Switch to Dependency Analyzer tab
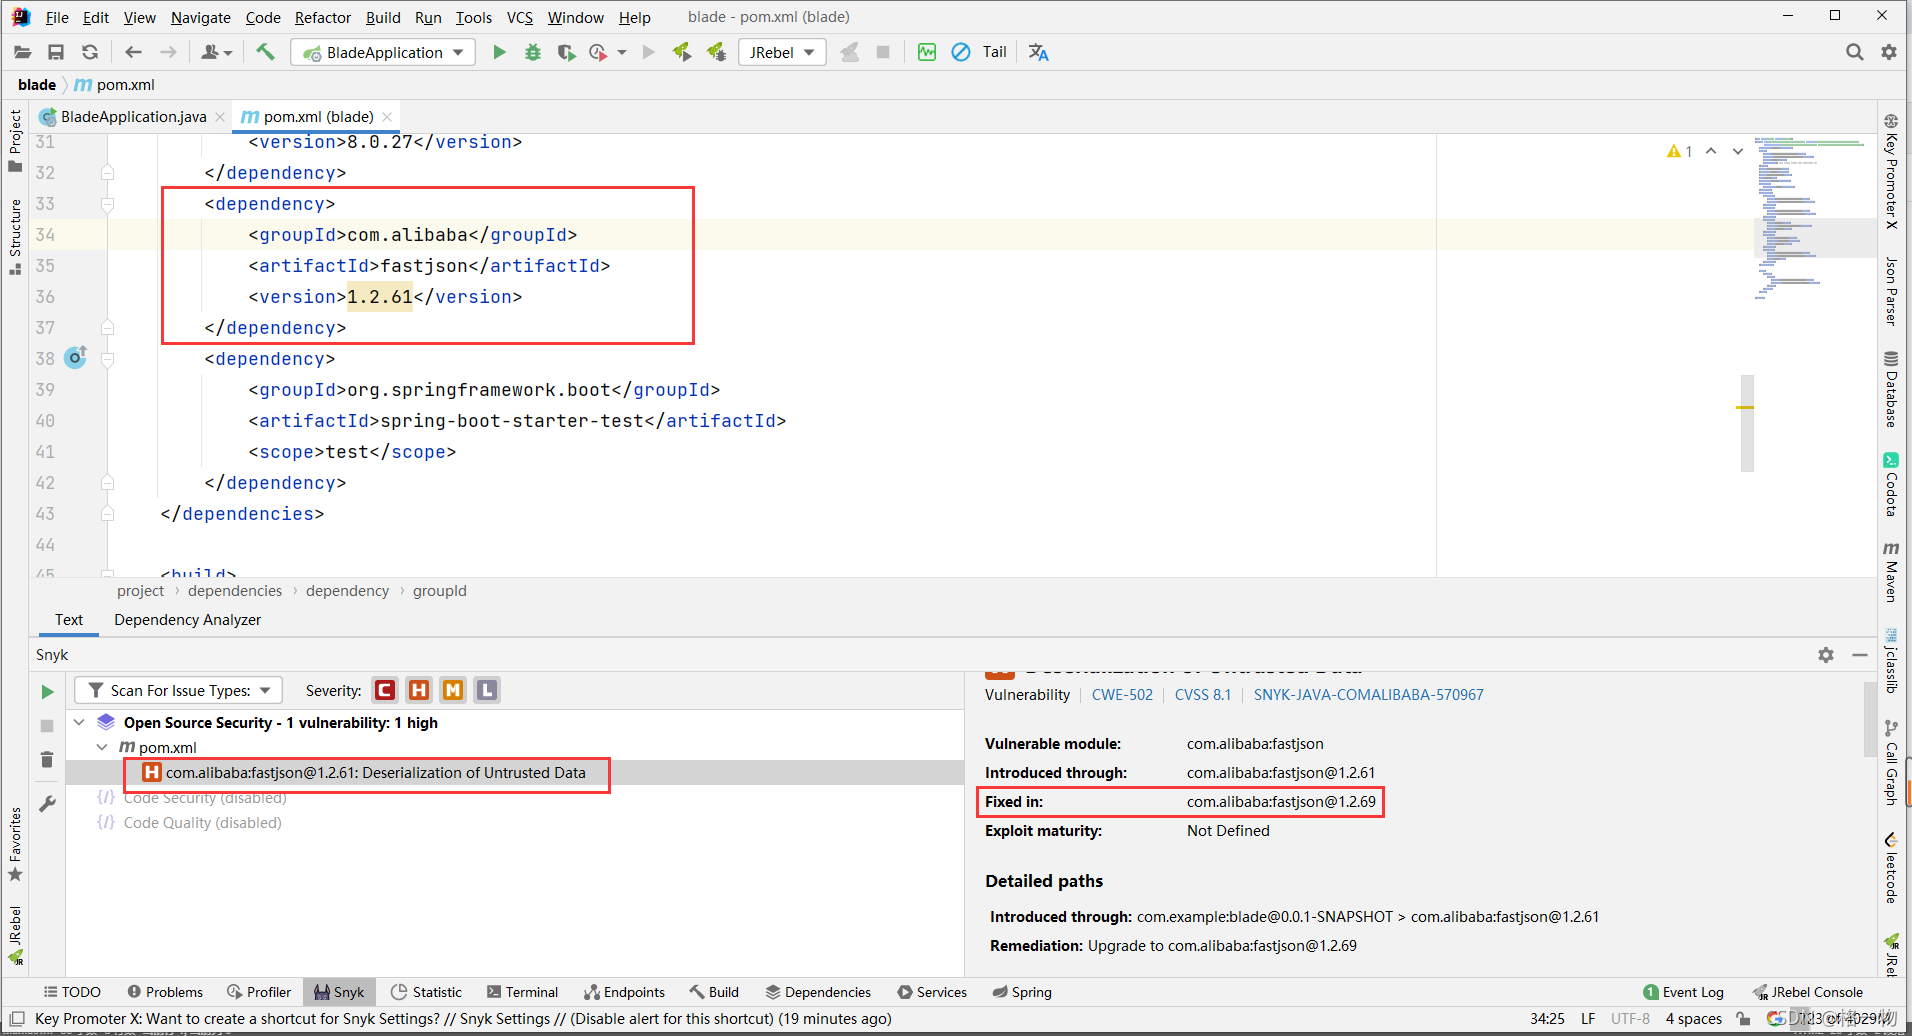The height and width of the screenshot is (1036, 1912). point(187,620)
